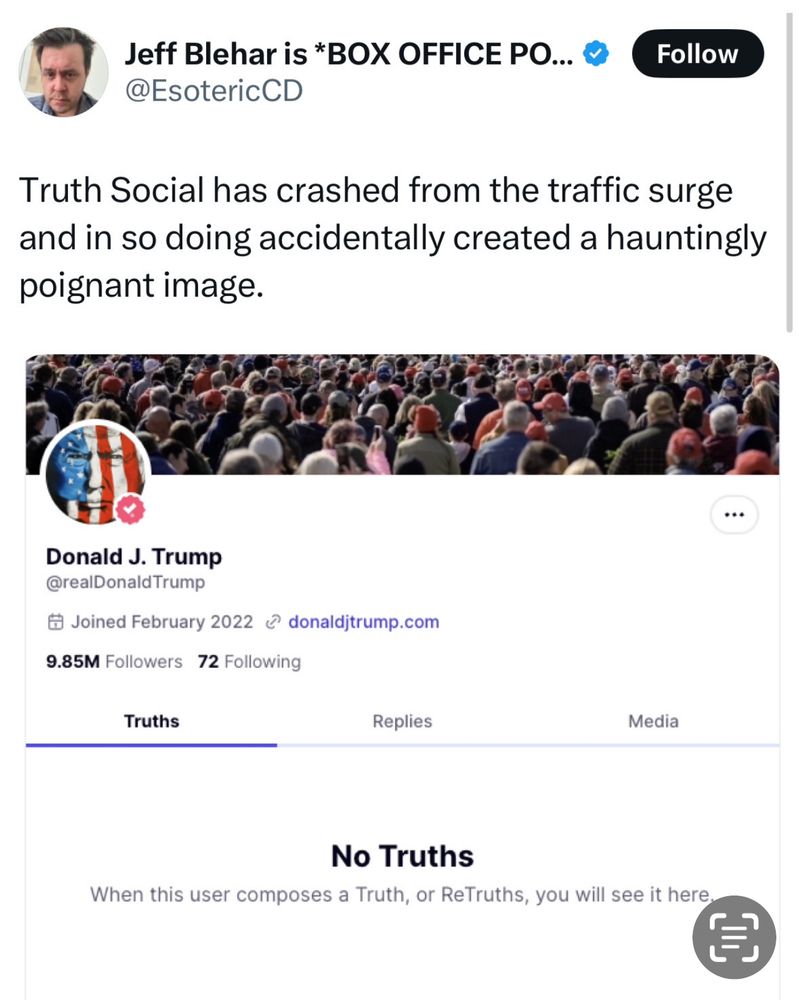The image size is (799, 1000).
Task: Expand options for the embedded Truth Social profile
Action: point(734,514)
